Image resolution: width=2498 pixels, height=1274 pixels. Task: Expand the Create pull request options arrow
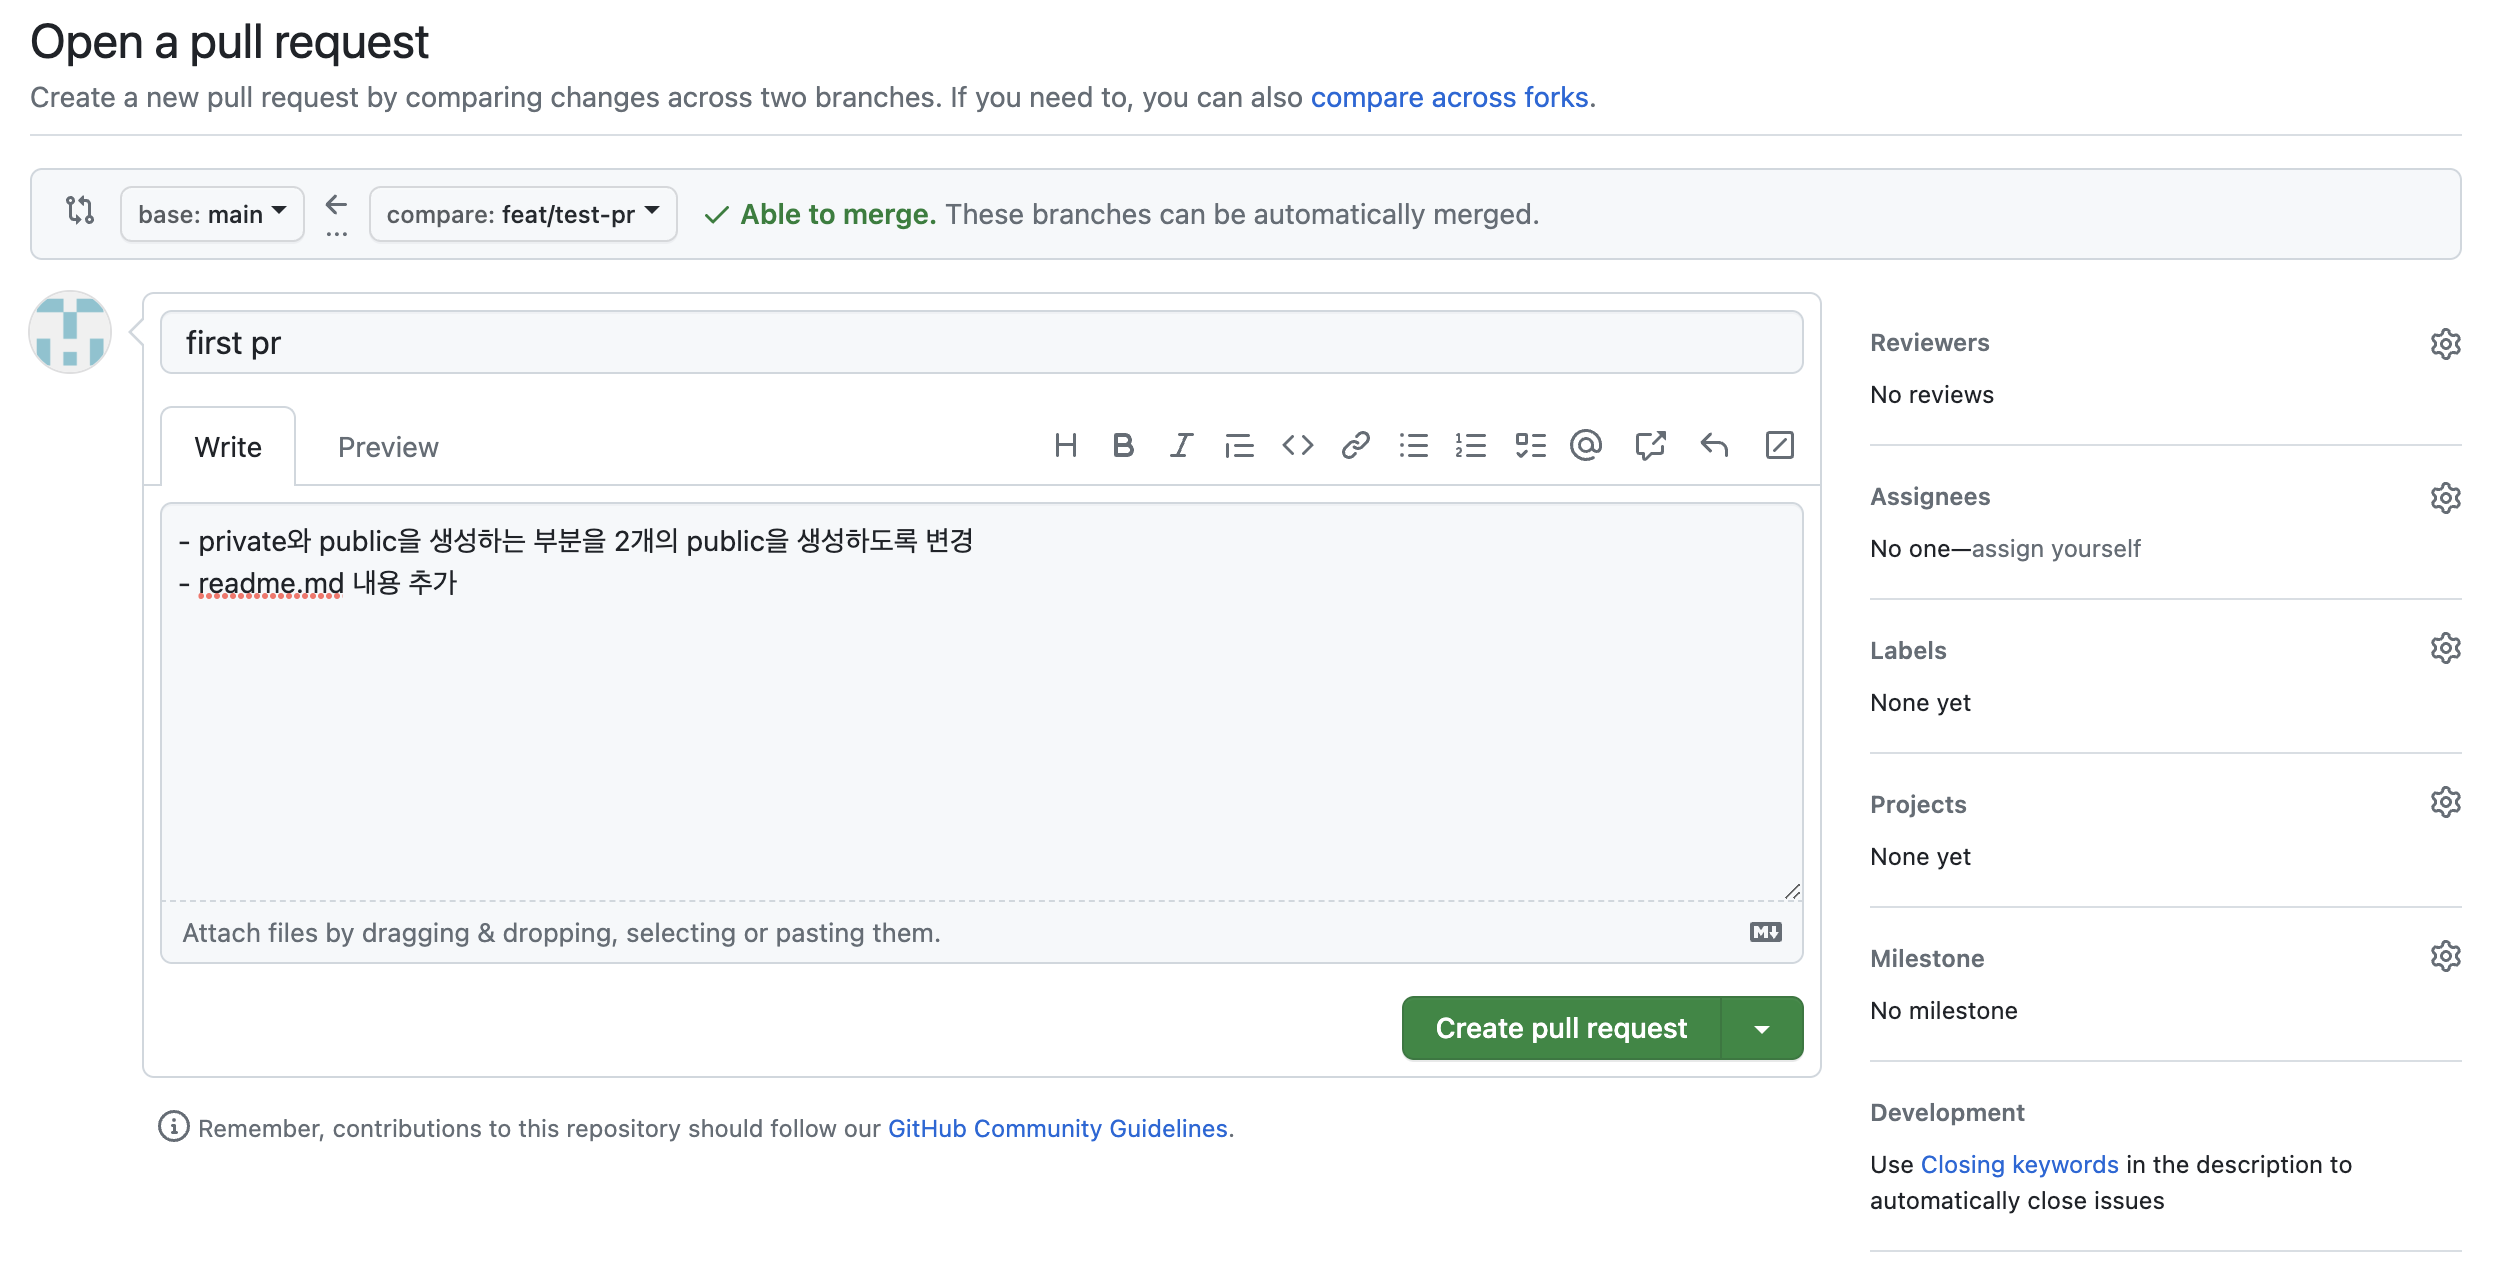point(1762,1029)
